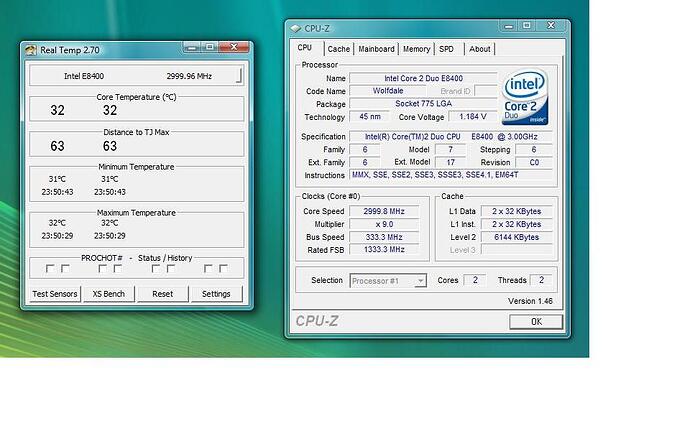Minimize the CPU-Z window
690x431 pixels.
pos(509,26)
